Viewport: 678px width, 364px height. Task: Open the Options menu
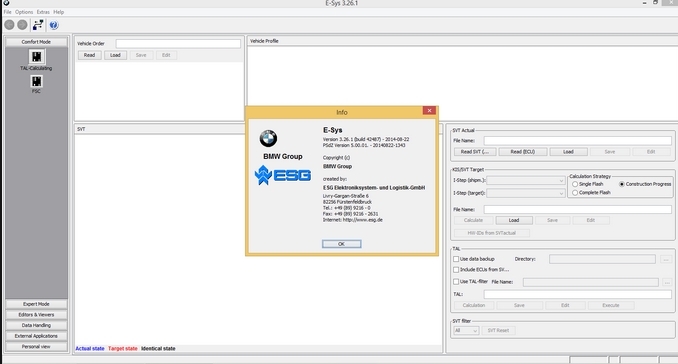[24, 12]
